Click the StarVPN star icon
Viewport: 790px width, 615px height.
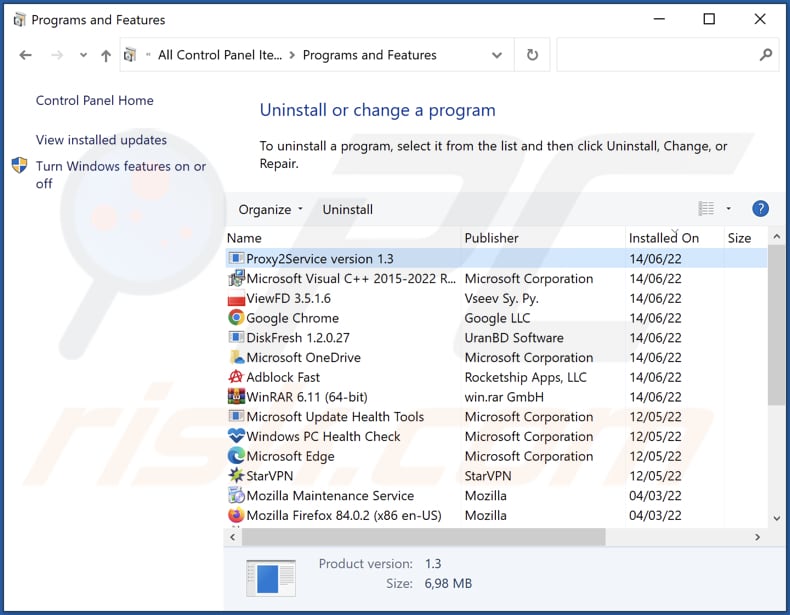236,475
